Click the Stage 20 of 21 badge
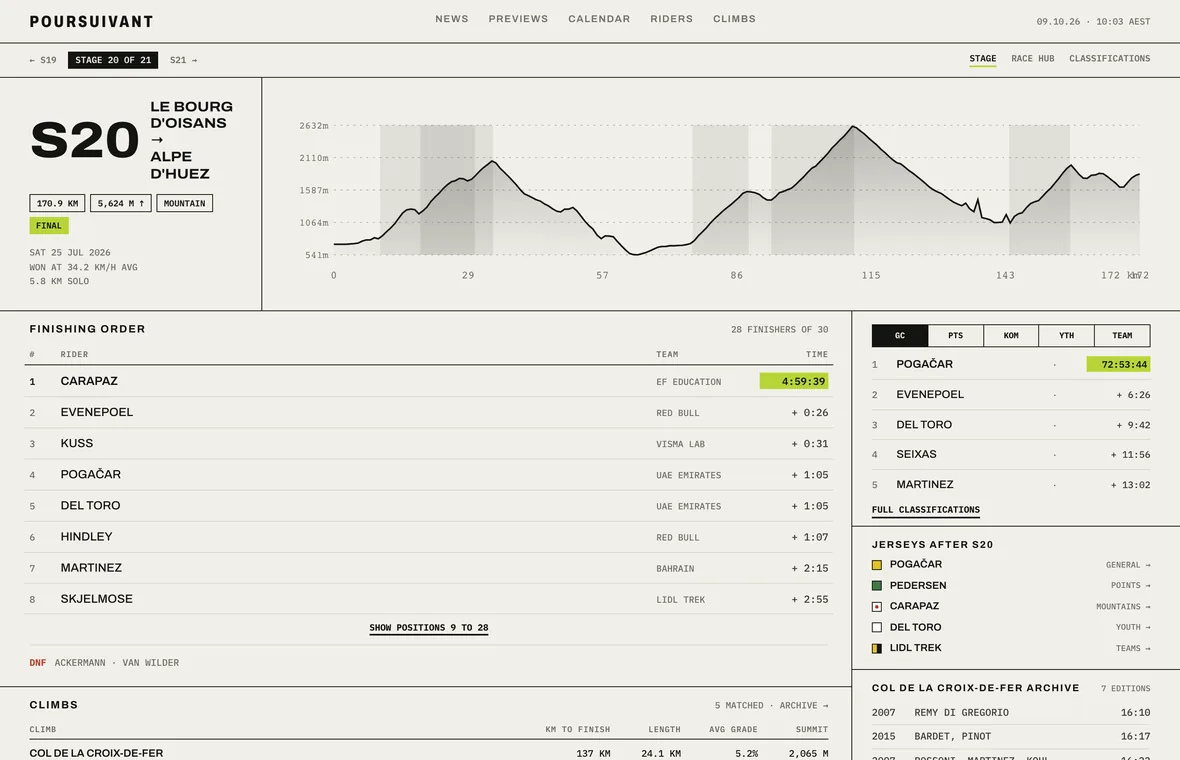Viewport: 1180px width, 760px height. (x=113, y=60)
